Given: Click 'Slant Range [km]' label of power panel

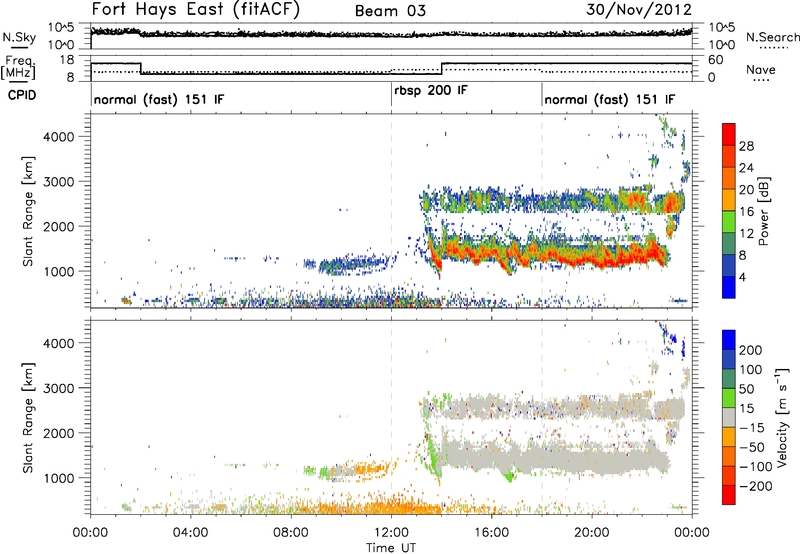Looking at the screenshot, I should point(29,211).
